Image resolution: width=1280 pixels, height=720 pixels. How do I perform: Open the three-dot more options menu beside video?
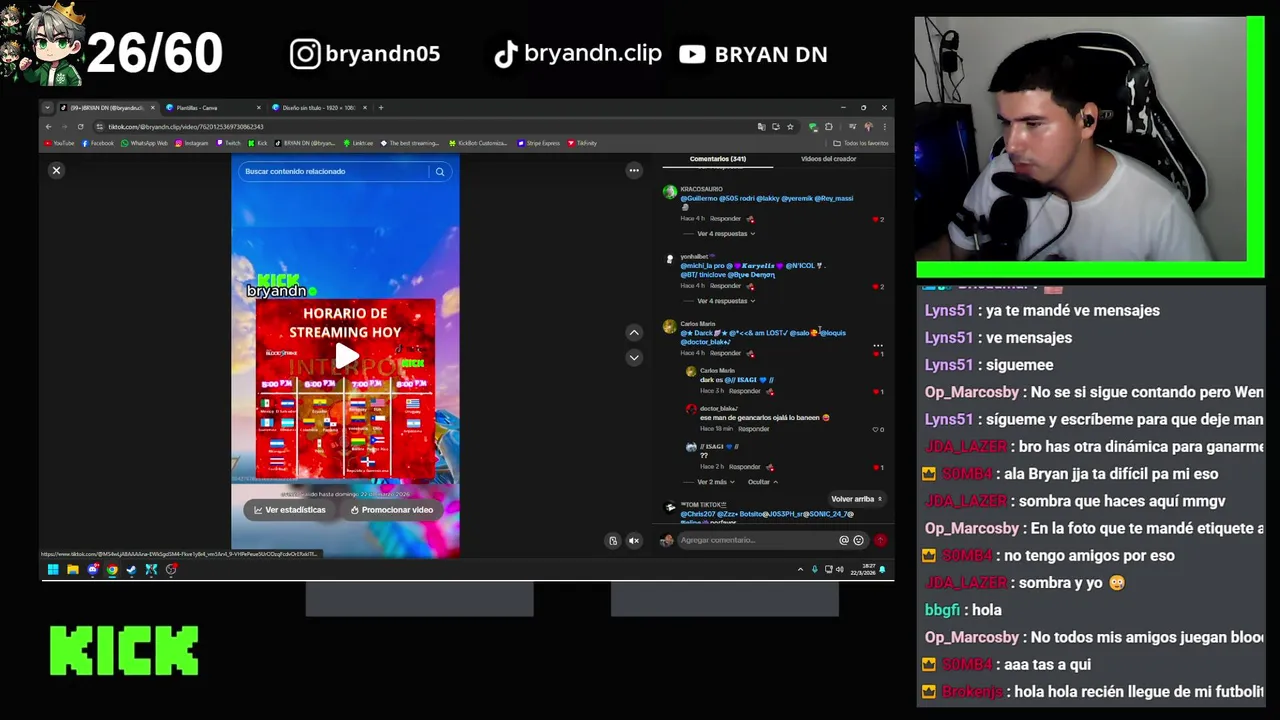tap(634, 171)
